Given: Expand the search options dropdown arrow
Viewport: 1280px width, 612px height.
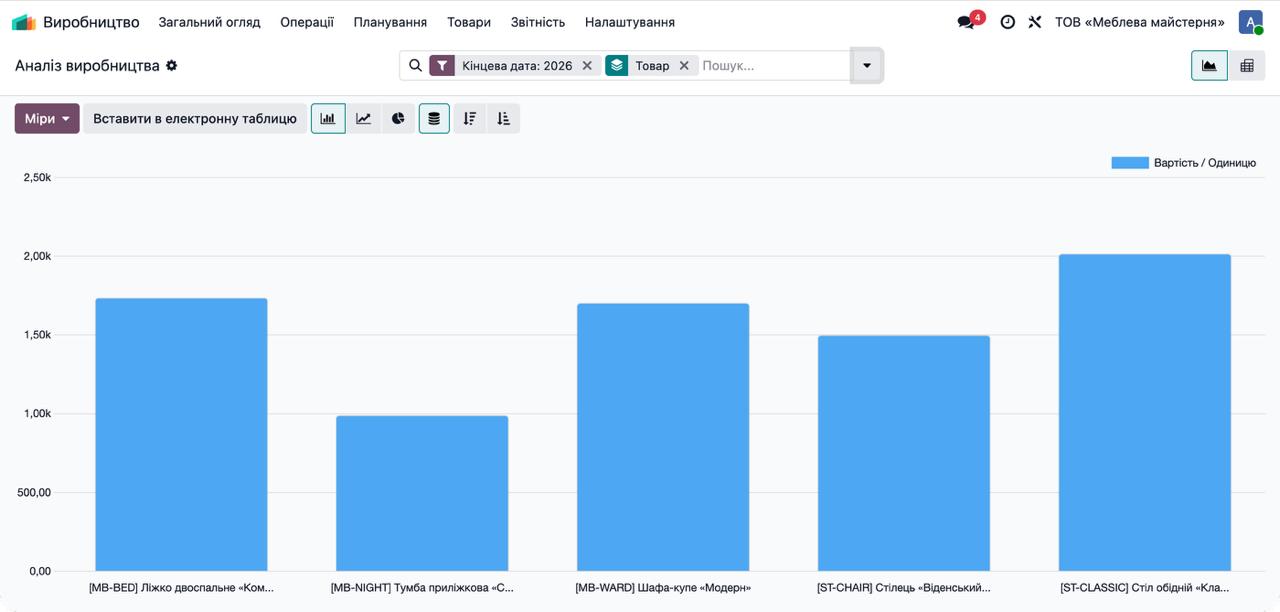Looking at the screenshot, I should tap(867, 65).
